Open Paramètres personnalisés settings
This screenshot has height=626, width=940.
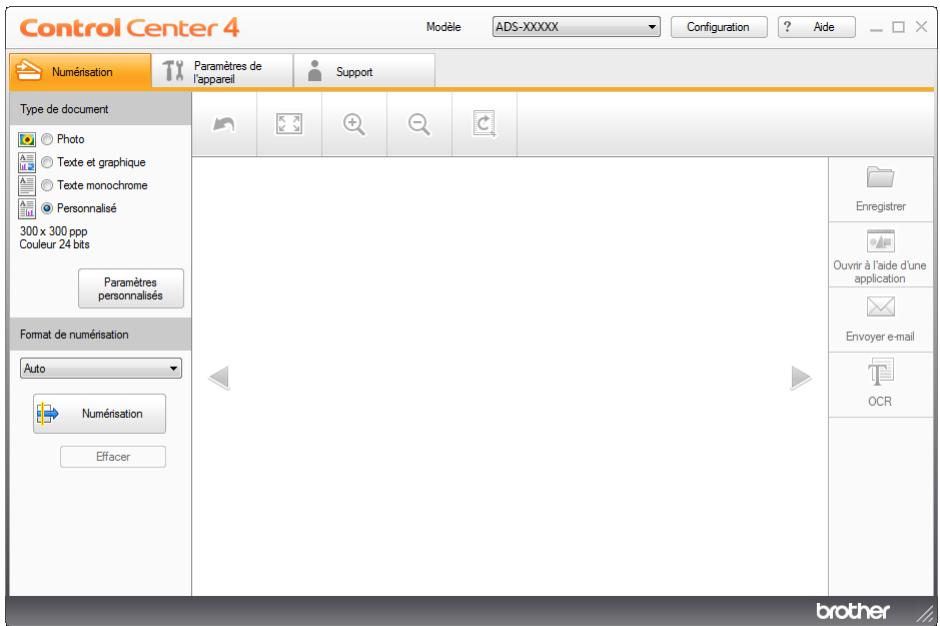point(131,288)
